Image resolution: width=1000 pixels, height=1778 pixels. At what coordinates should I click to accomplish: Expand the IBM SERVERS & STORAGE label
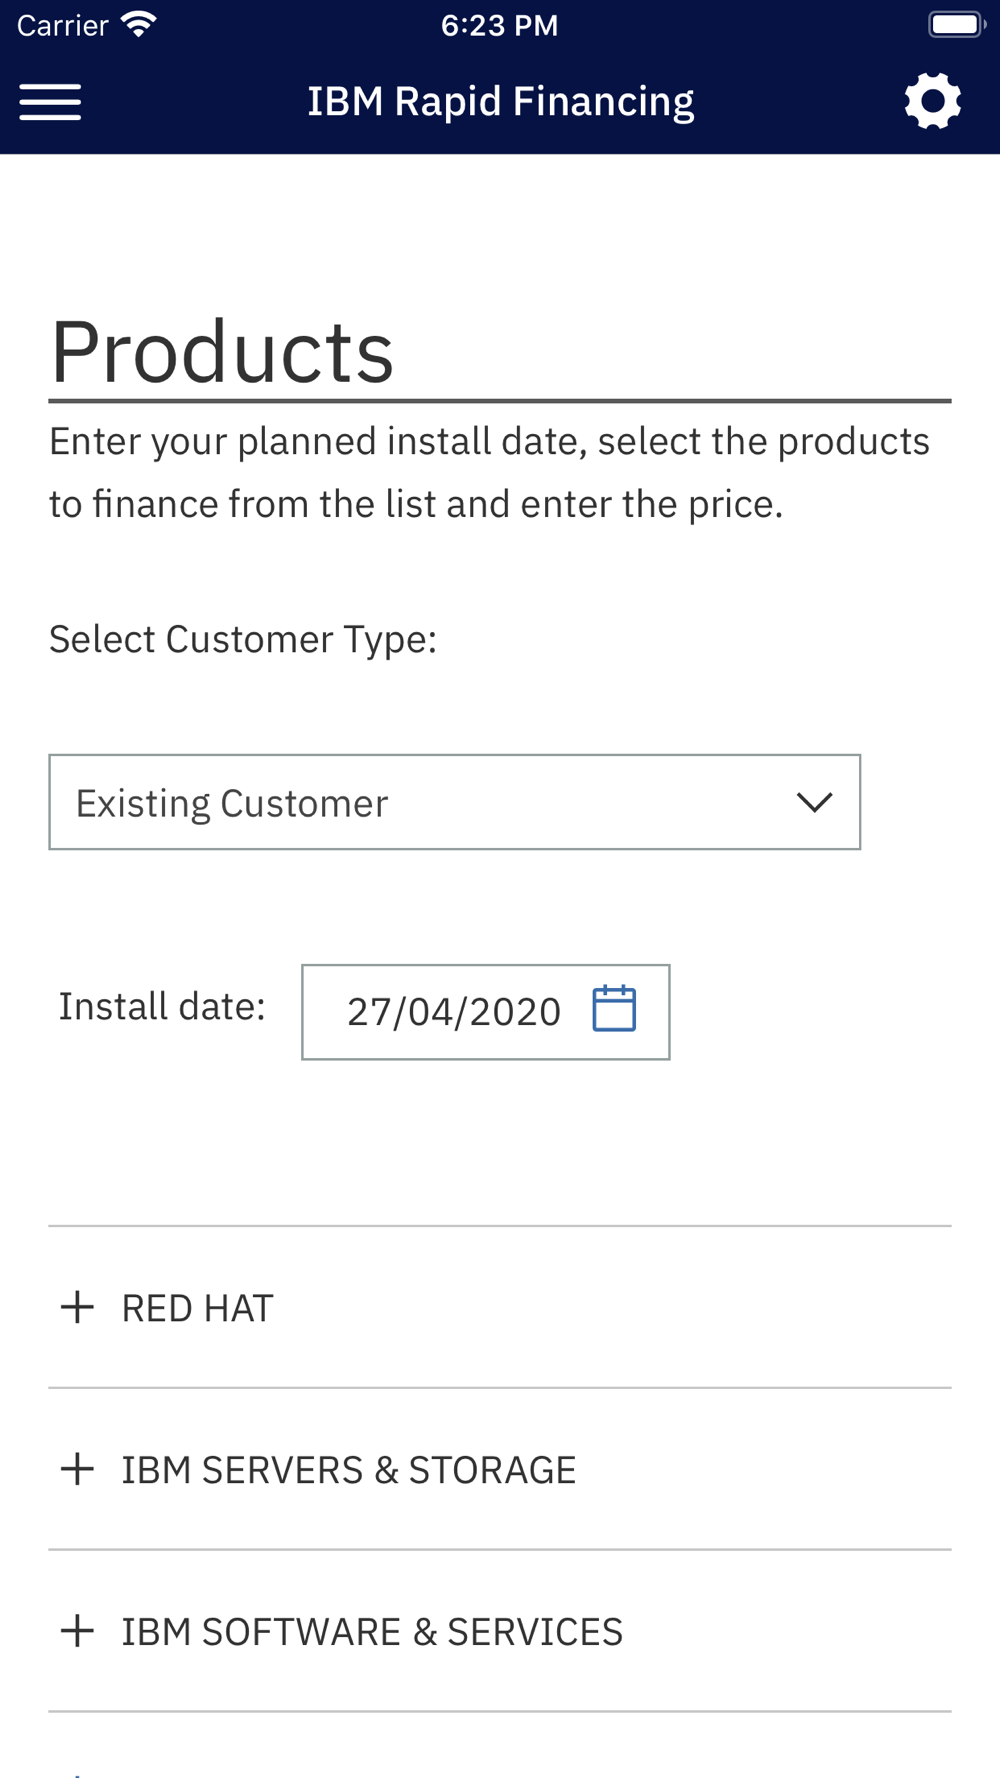pos(349,1470)
